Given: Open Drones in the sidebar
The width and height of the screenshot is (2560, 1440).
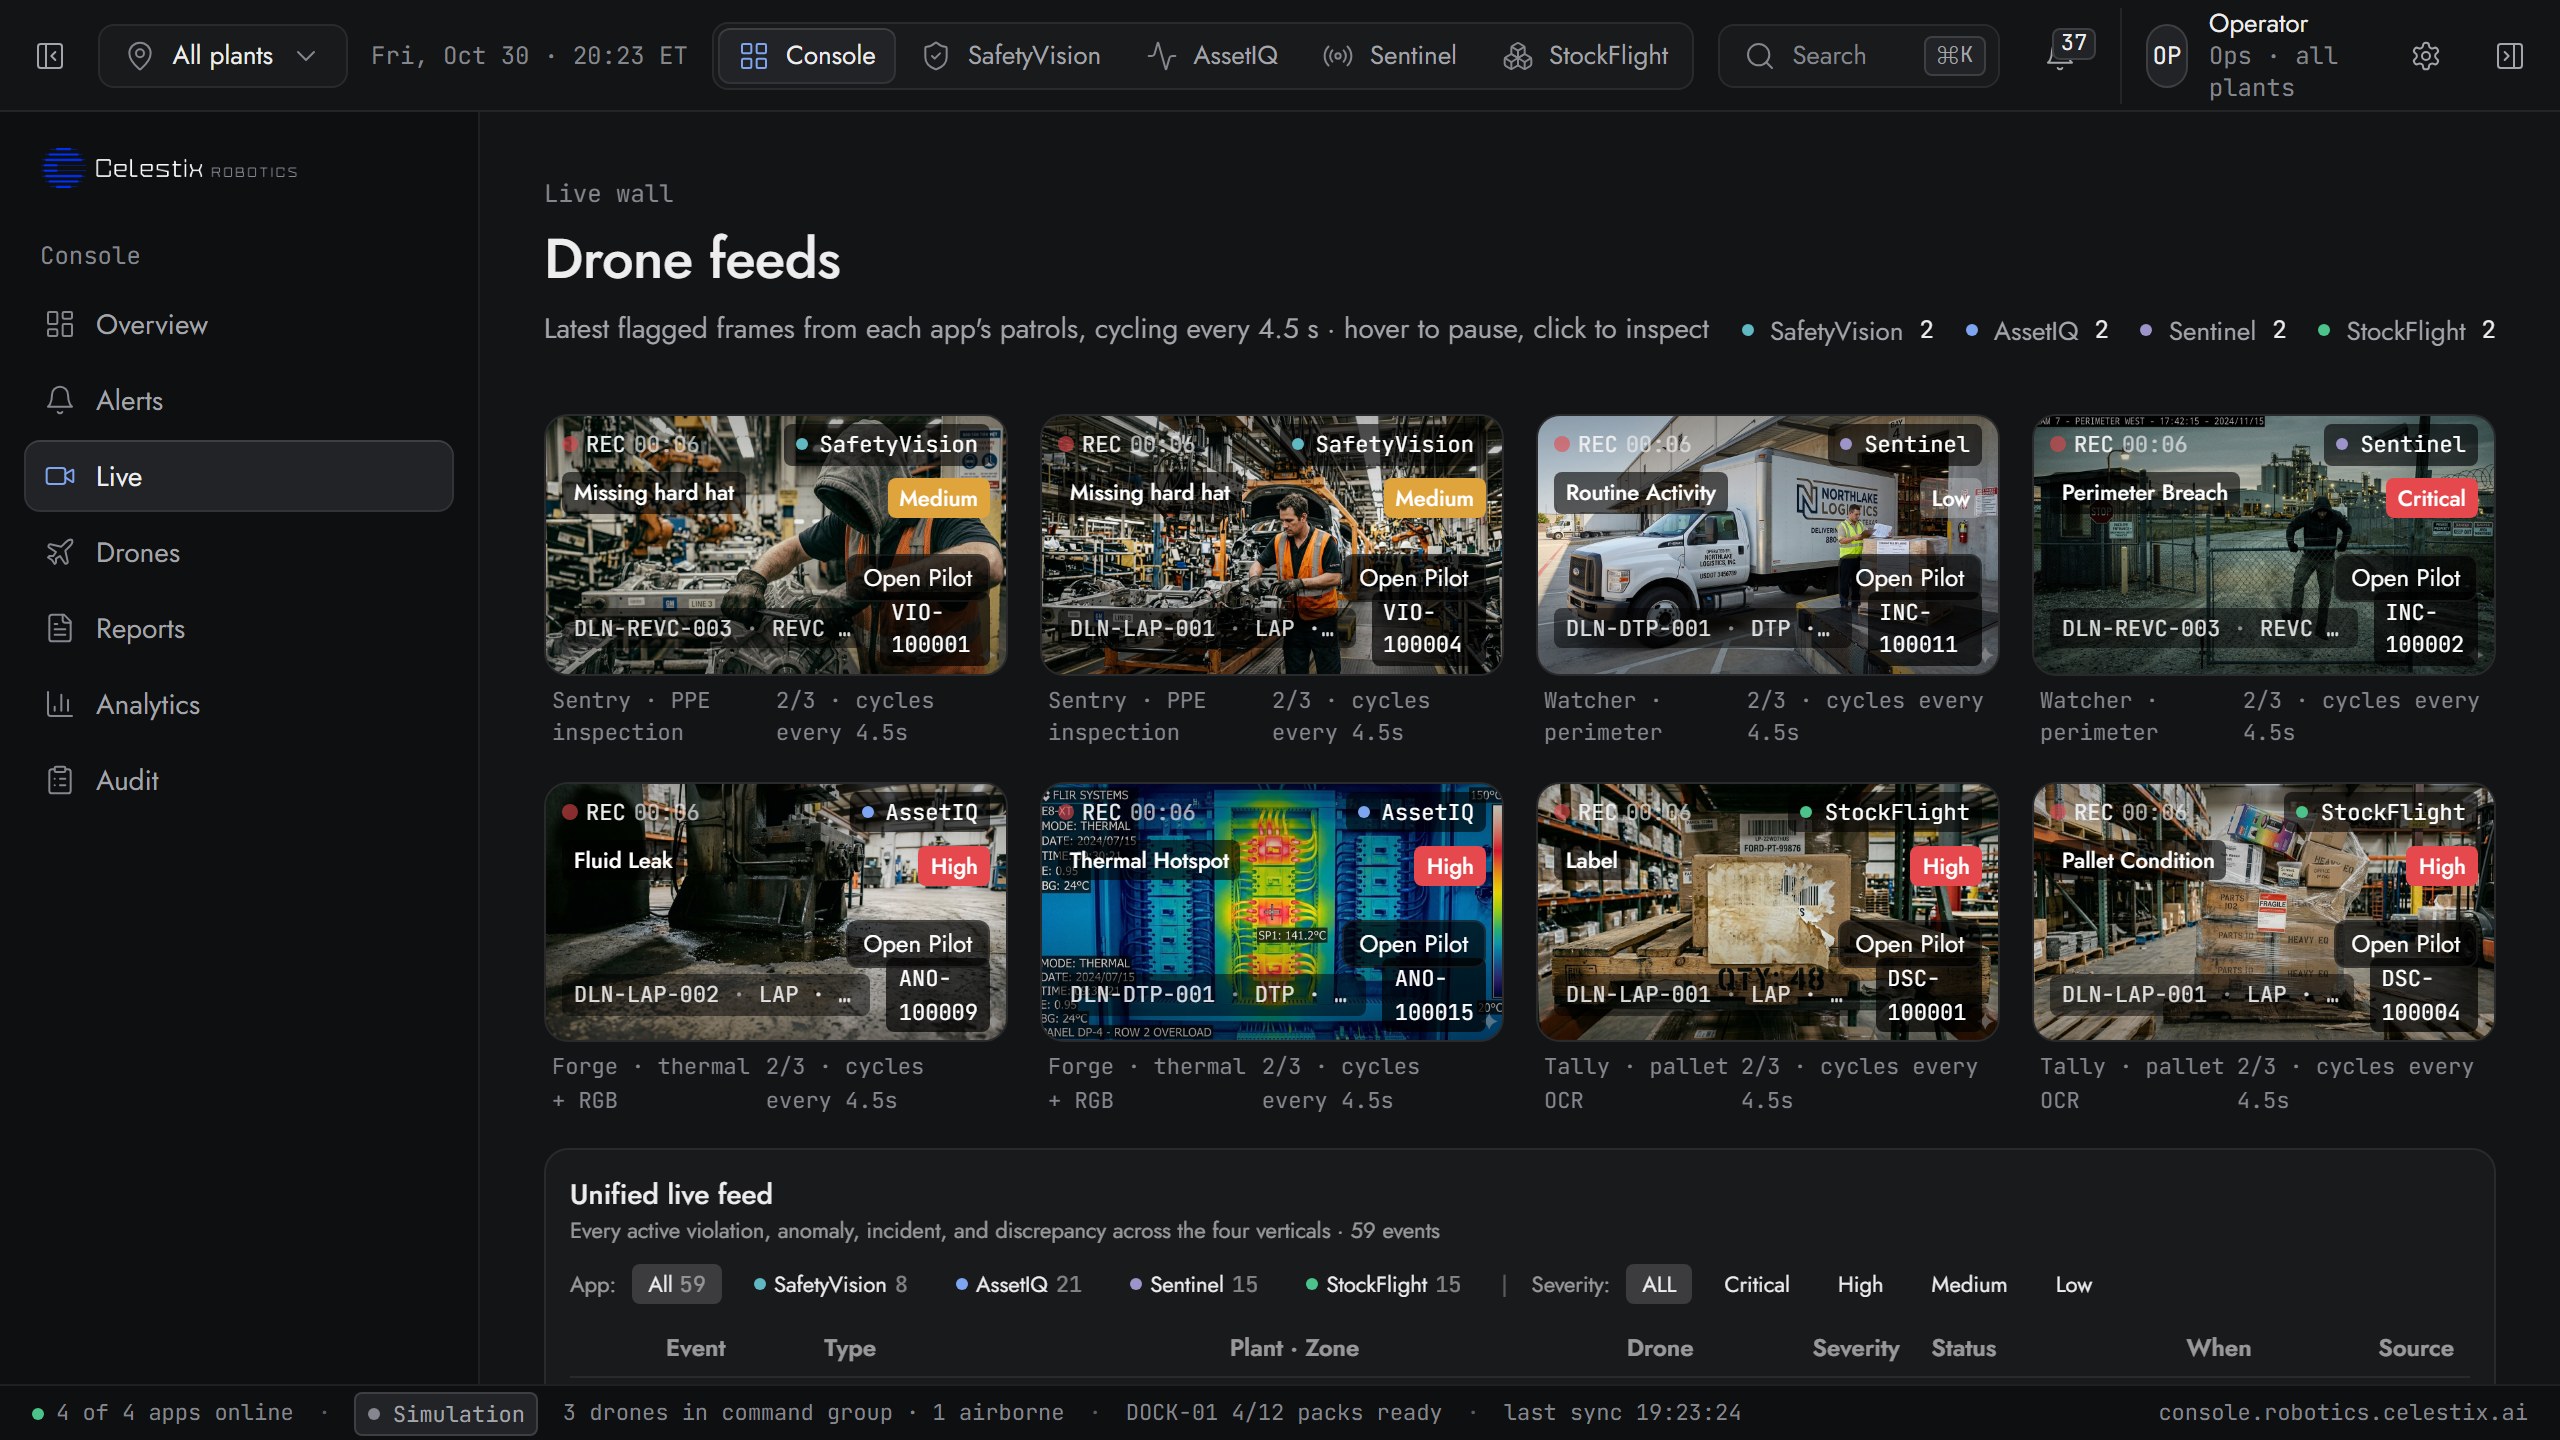Looking at the screenshot, I should pos(239,553).
